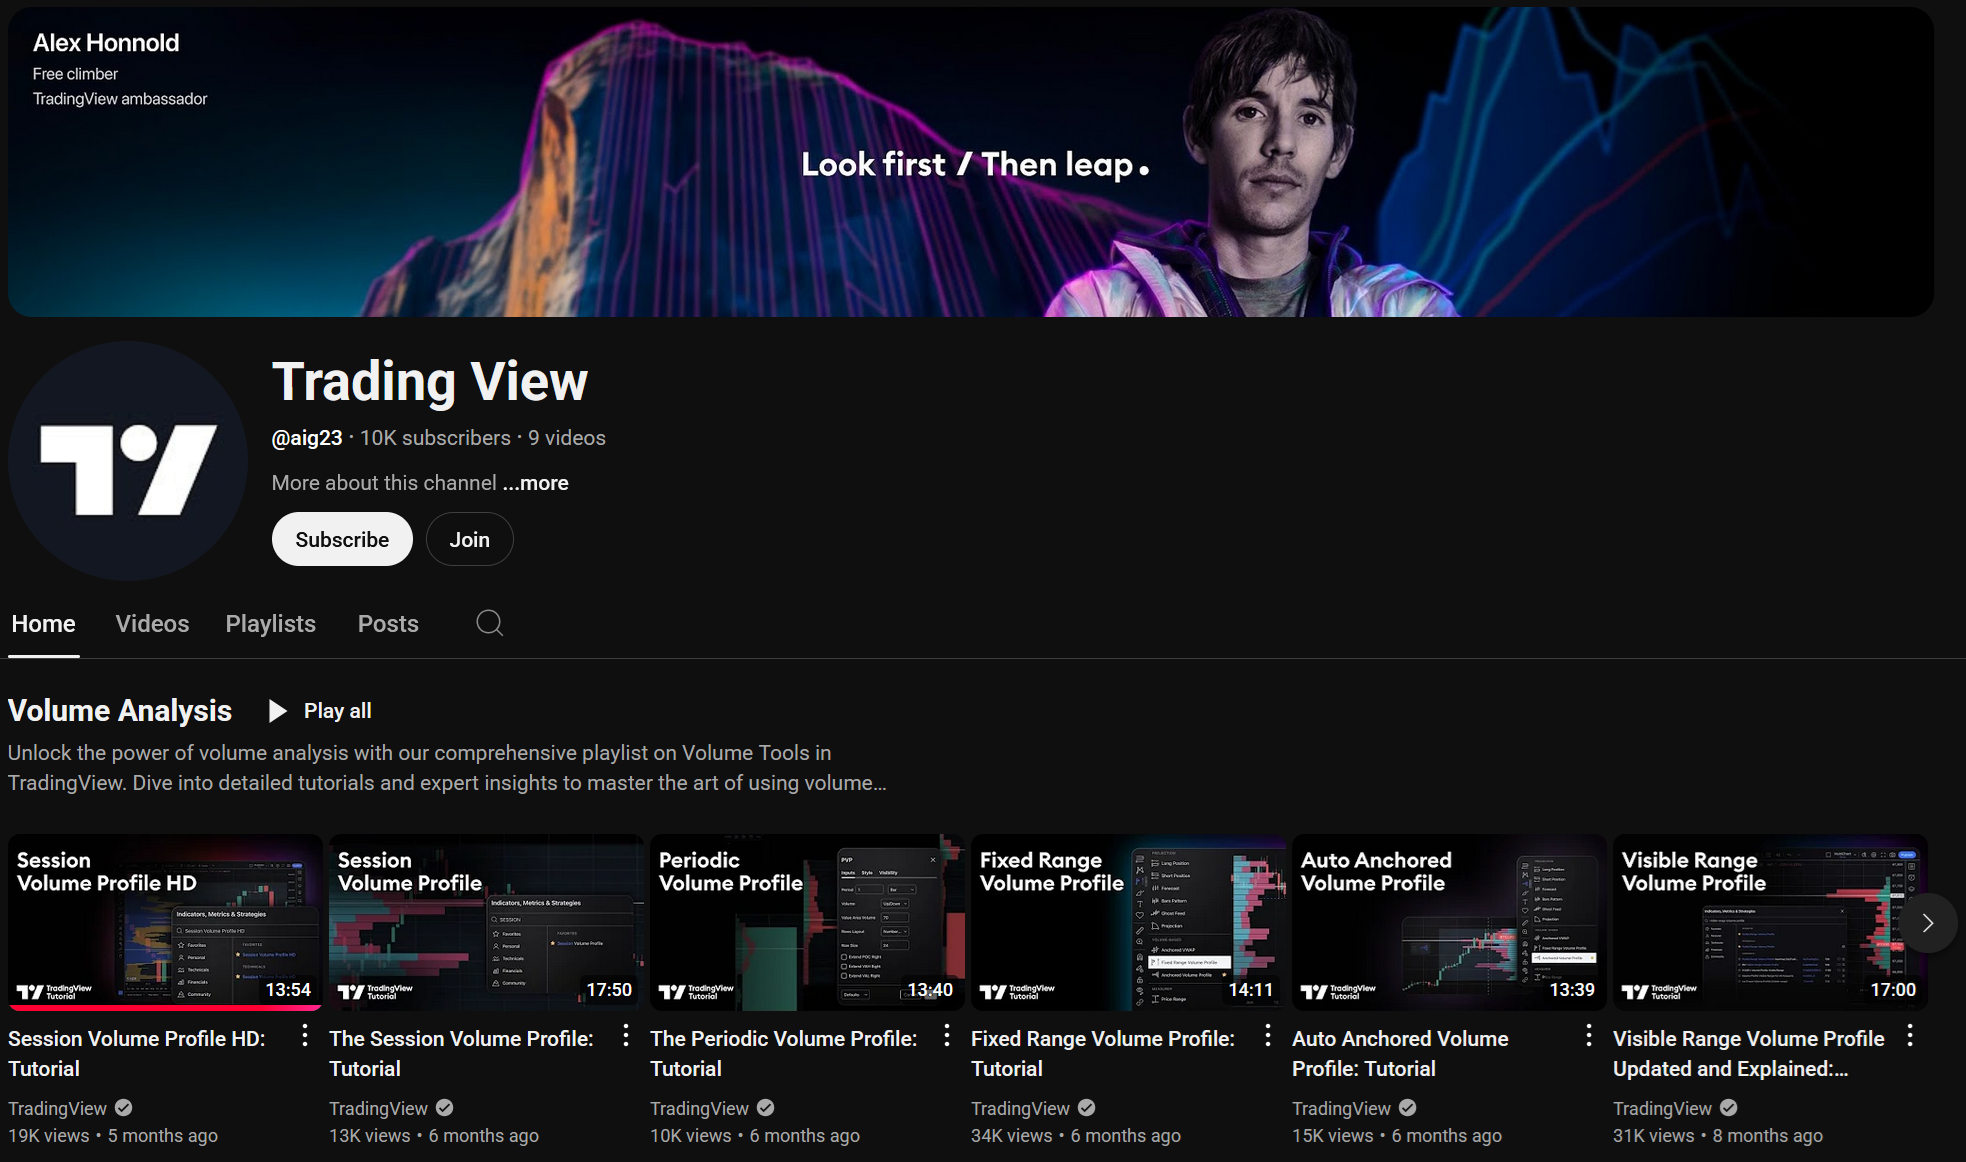The width and height of the screenshot is (1966, 1162).
Task: Open the Posts tab
Action: [x=388, y=624]
